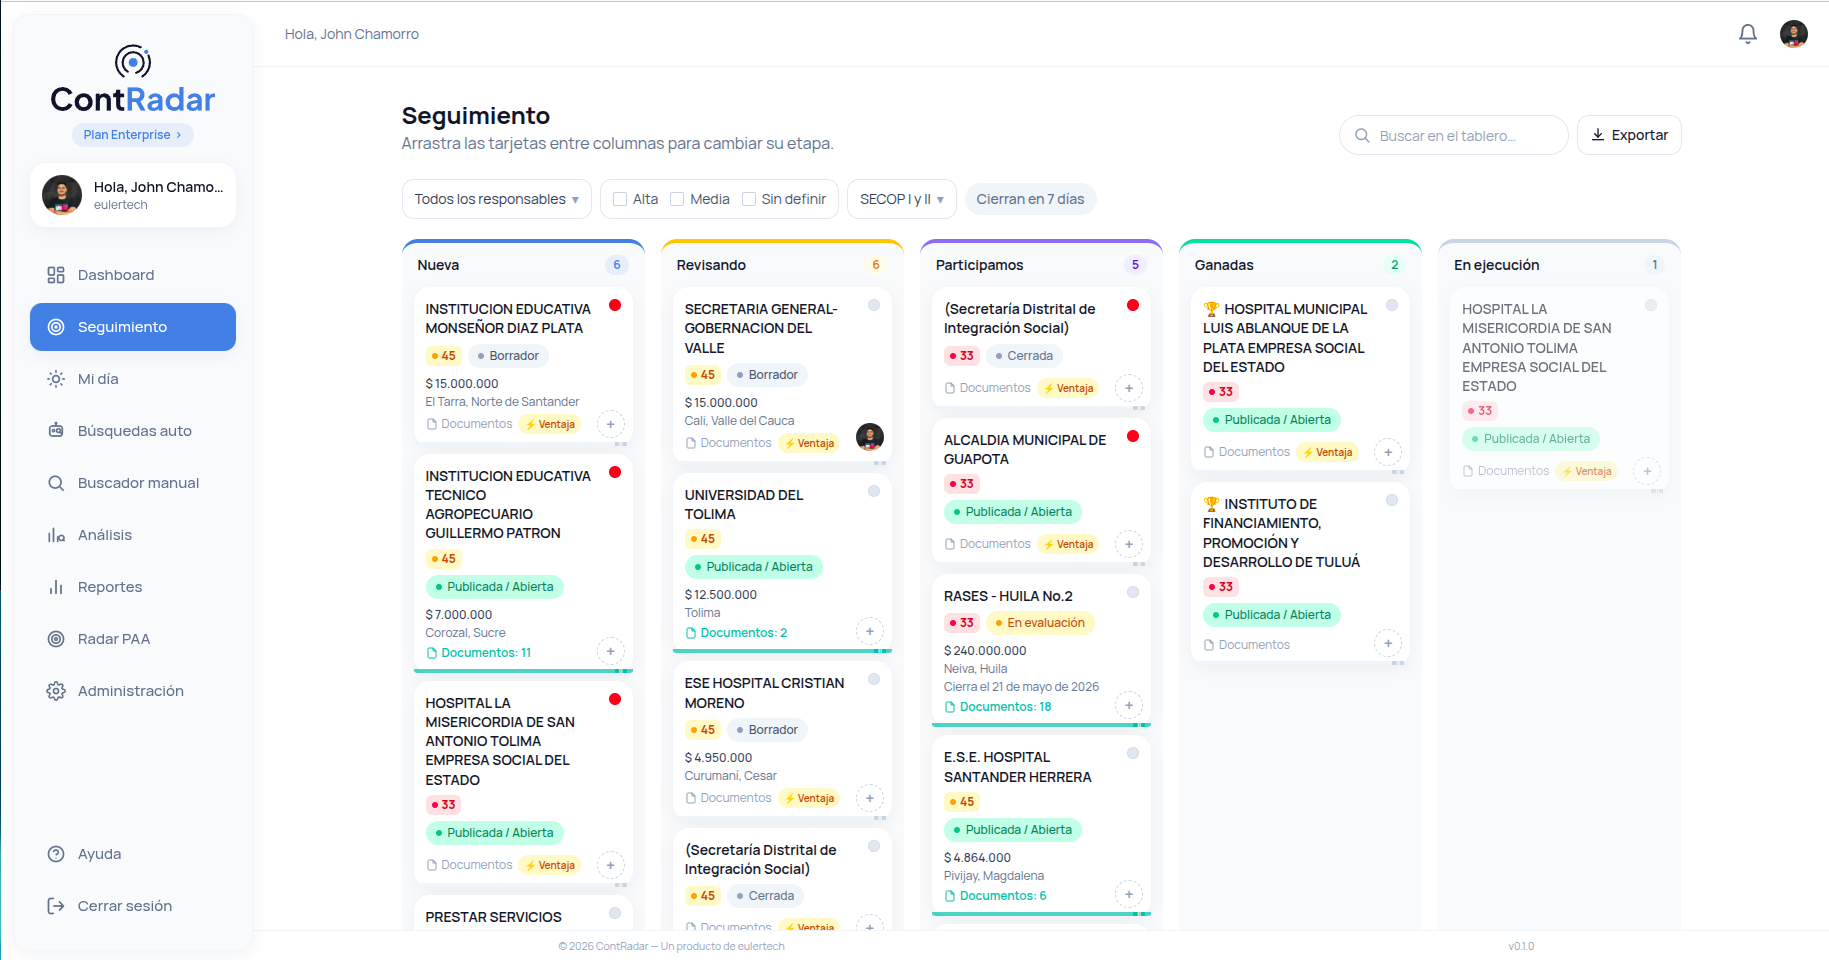1829x960 pixels.
Task: Click plus button on INSTITUTO DE FINANCIAMIENTO card
Action: click(x=1388, y=643)
